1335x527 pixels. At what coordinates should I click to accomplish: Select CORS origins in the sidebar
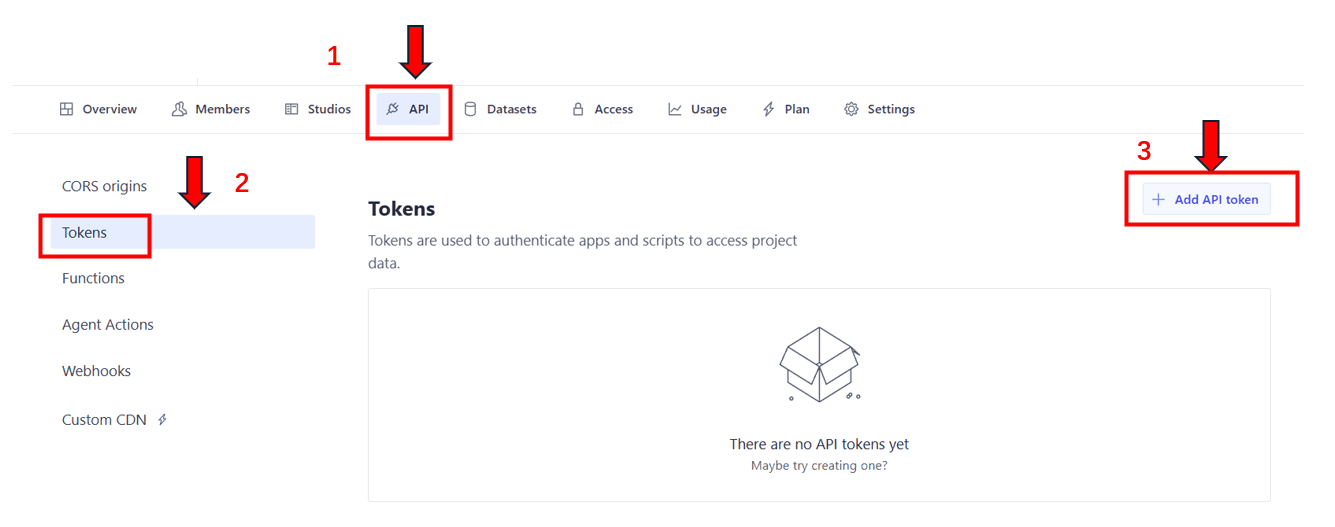point(104,186)
